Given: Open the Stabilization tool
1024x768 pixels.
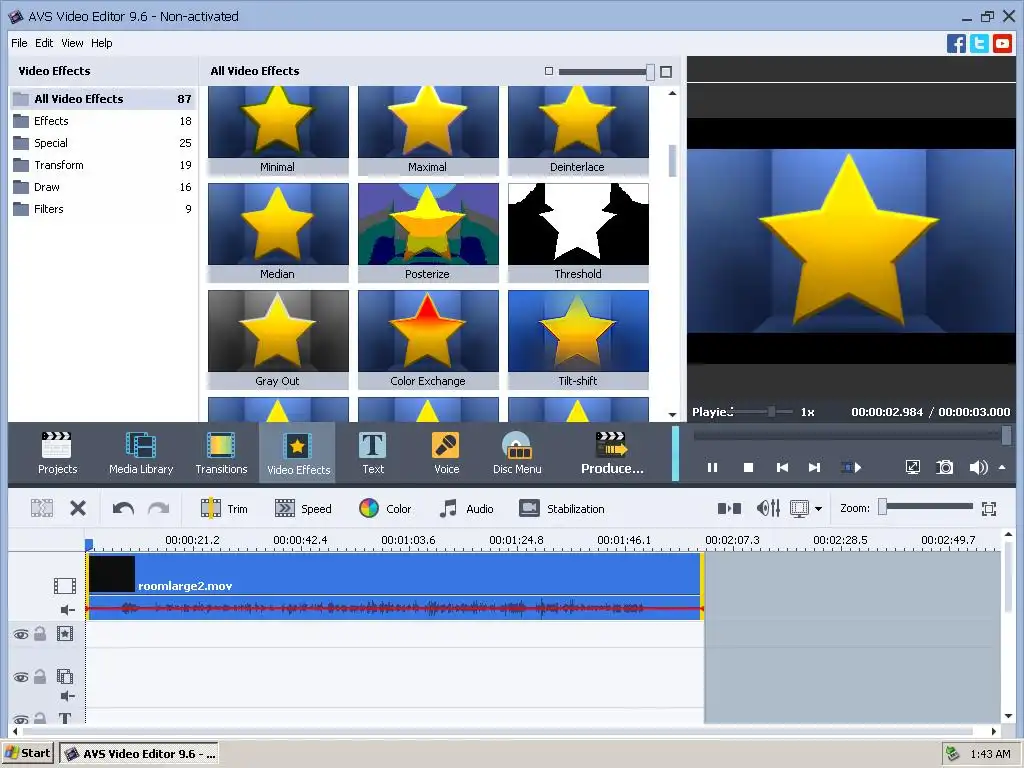Looking at the screenshot, I should tap(562, 509).
